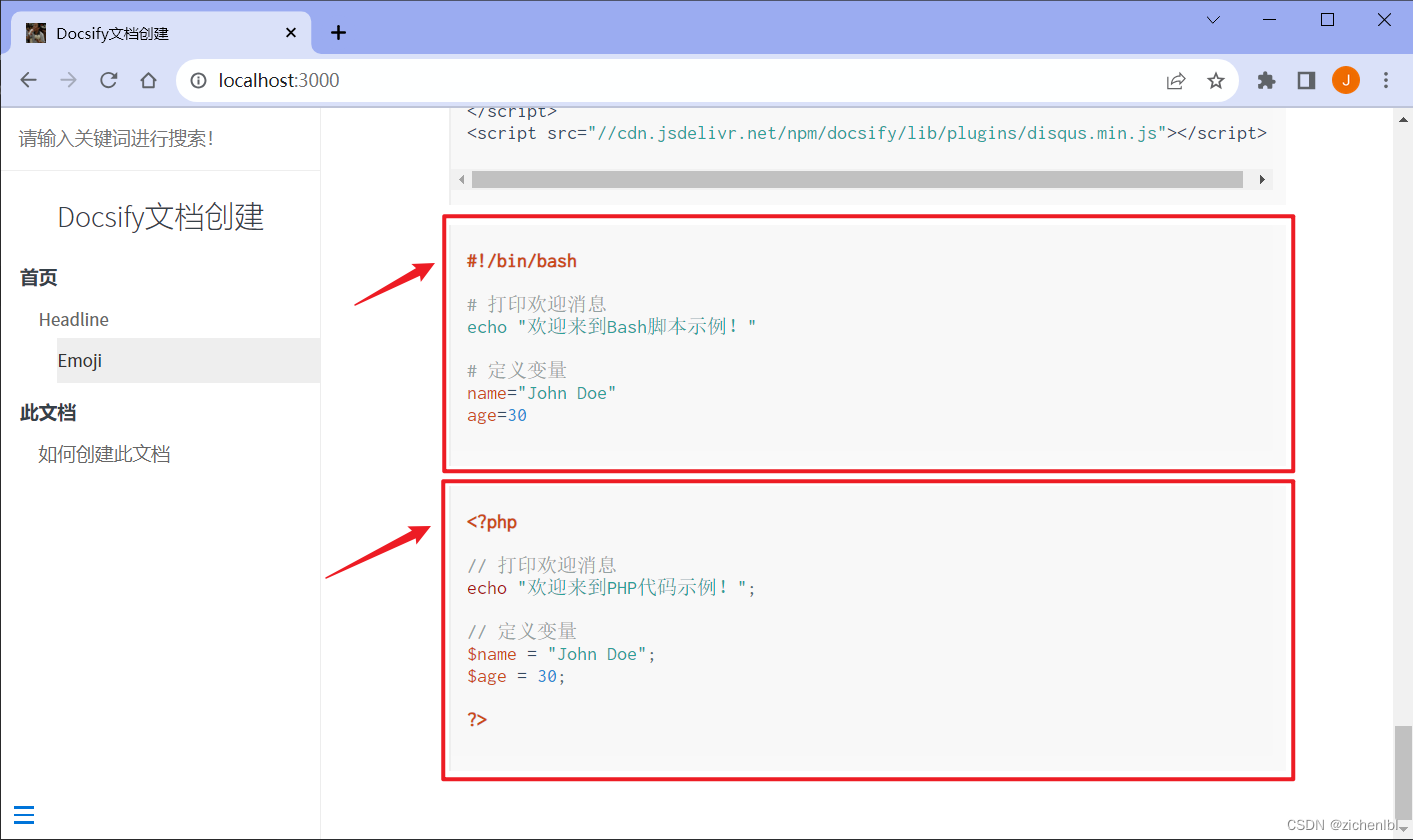Toggle the browser side panel
This screenshot has height=840, width=1413.
coord(1306,81)
